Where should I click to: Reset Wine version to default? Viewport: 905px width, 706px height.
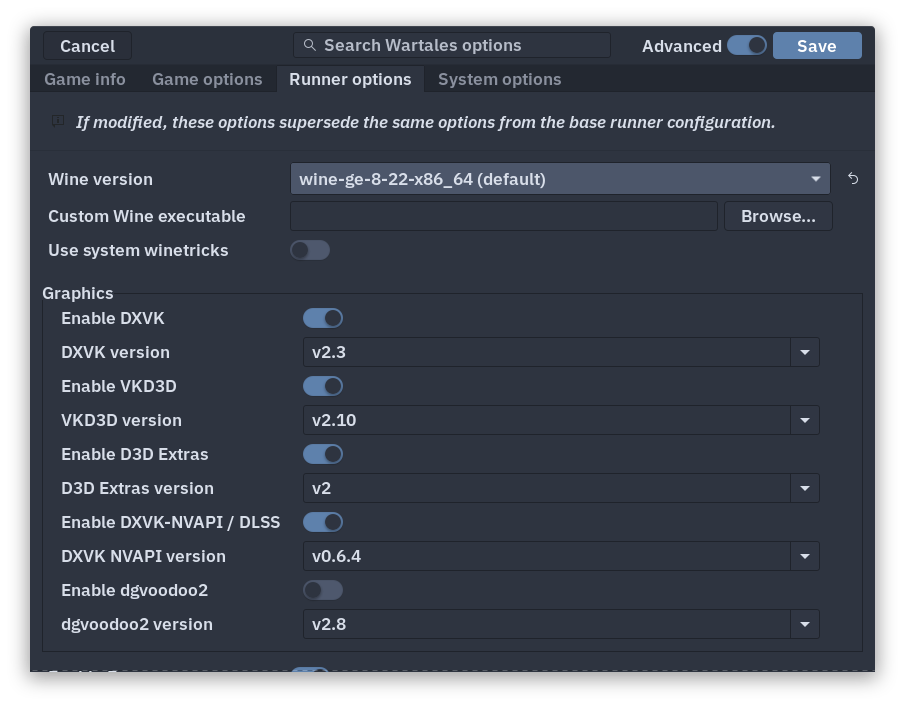853,179
